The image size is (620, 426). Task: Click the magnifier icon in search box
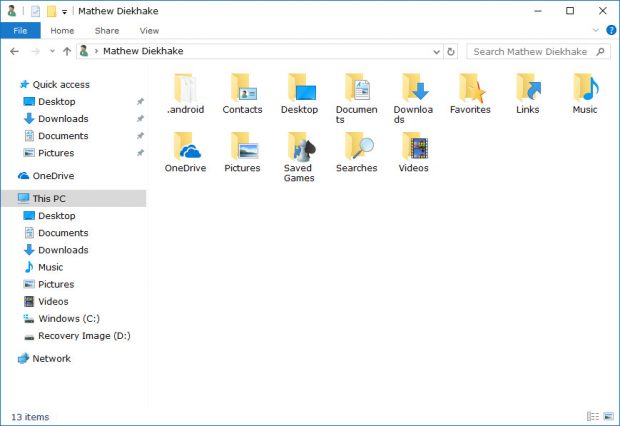pyautogui.click(x=600, y=51)
